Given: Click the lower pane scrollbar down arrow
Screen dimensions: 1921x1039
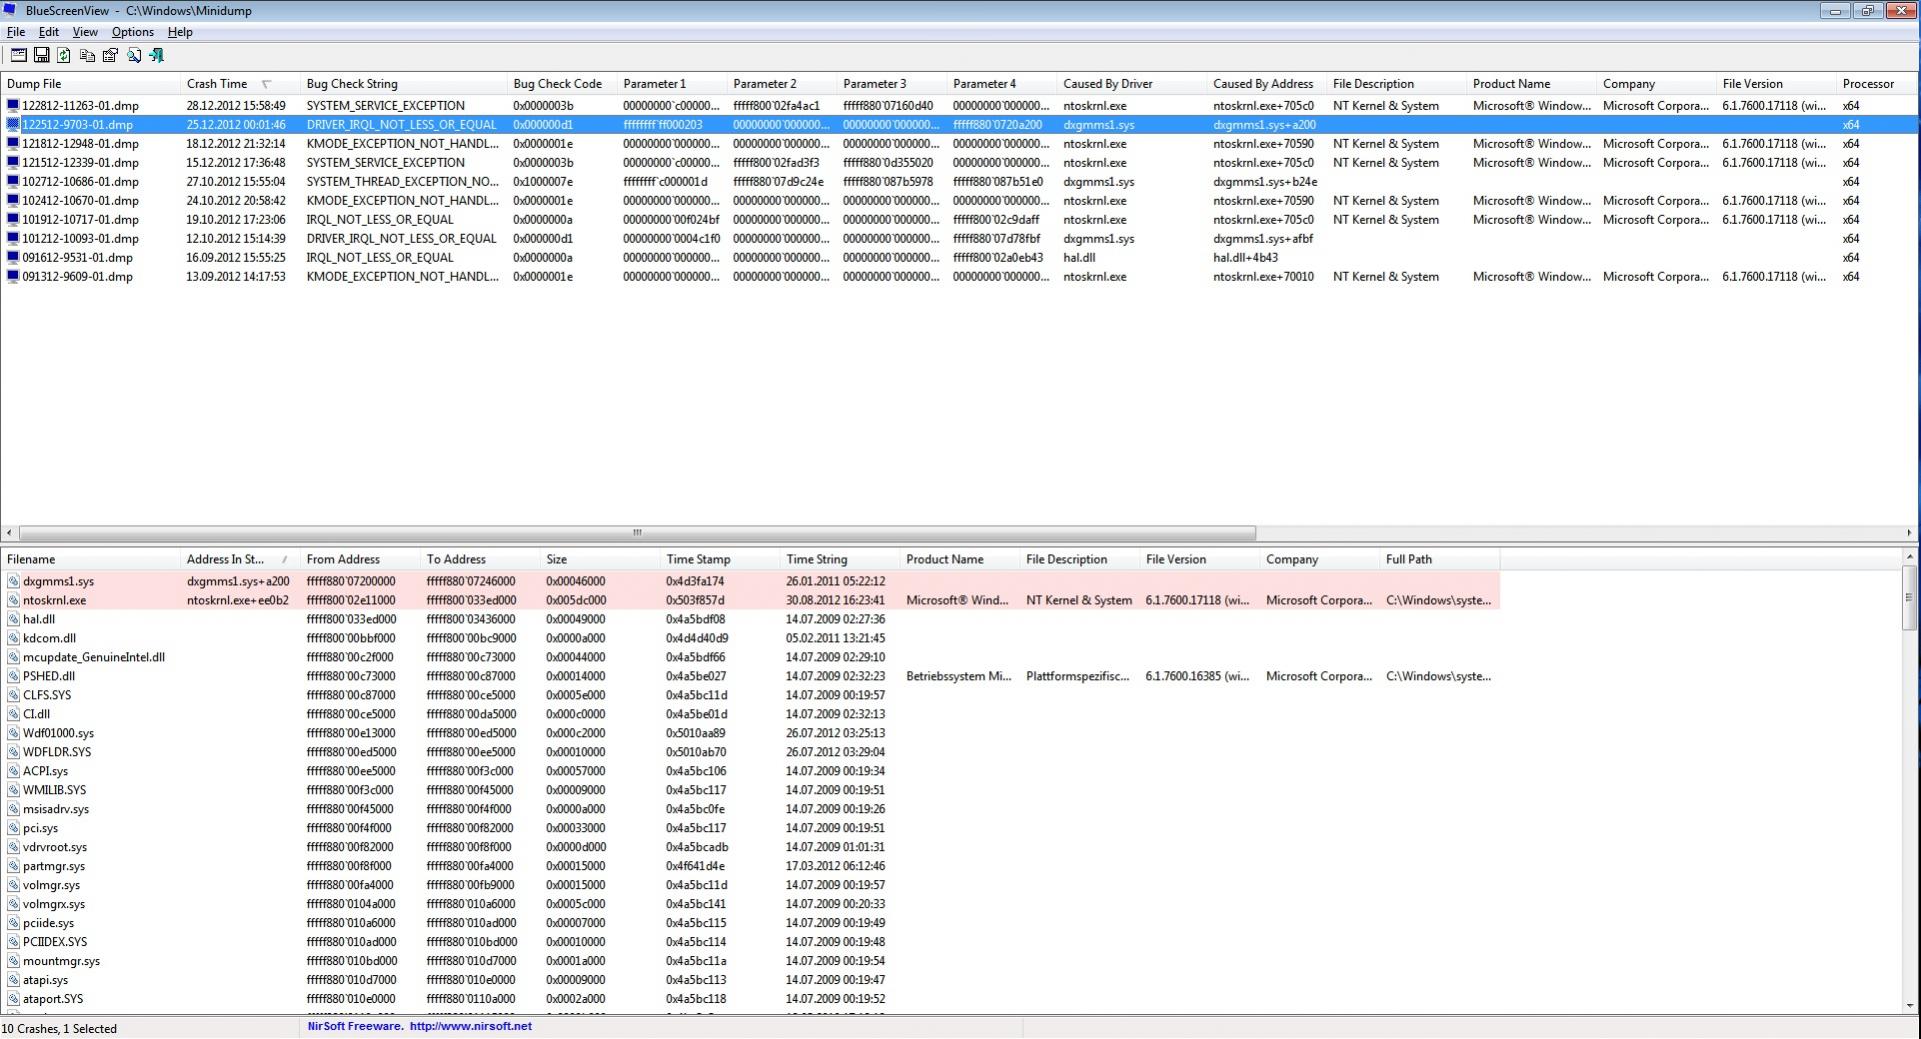Looking at the screenshot, I should 1911,1006.
